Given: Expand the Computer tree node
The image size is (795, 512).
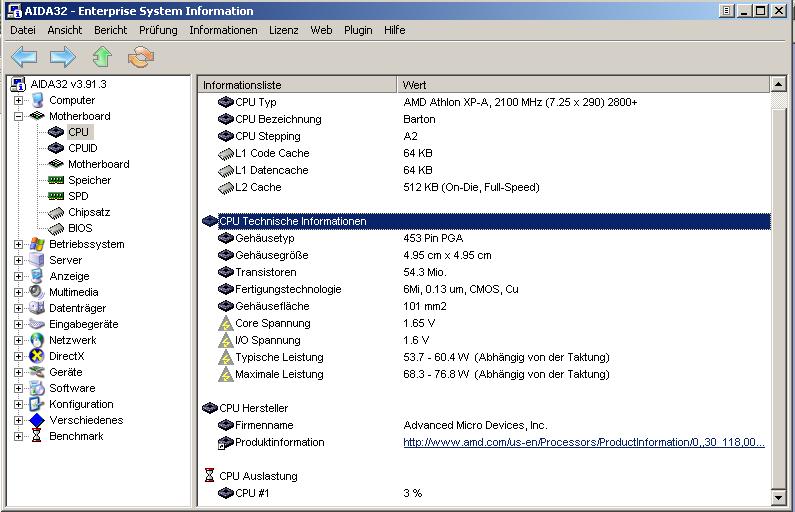Looking at the screenshot, I should tap(19, 100).
